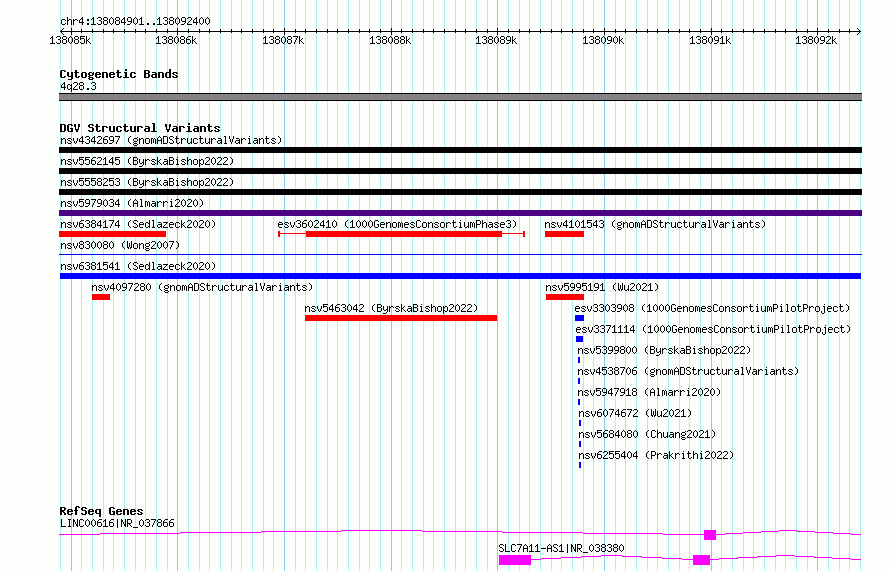Click nsv6384174 Sedlazeck2020 label

coord(138,224)
